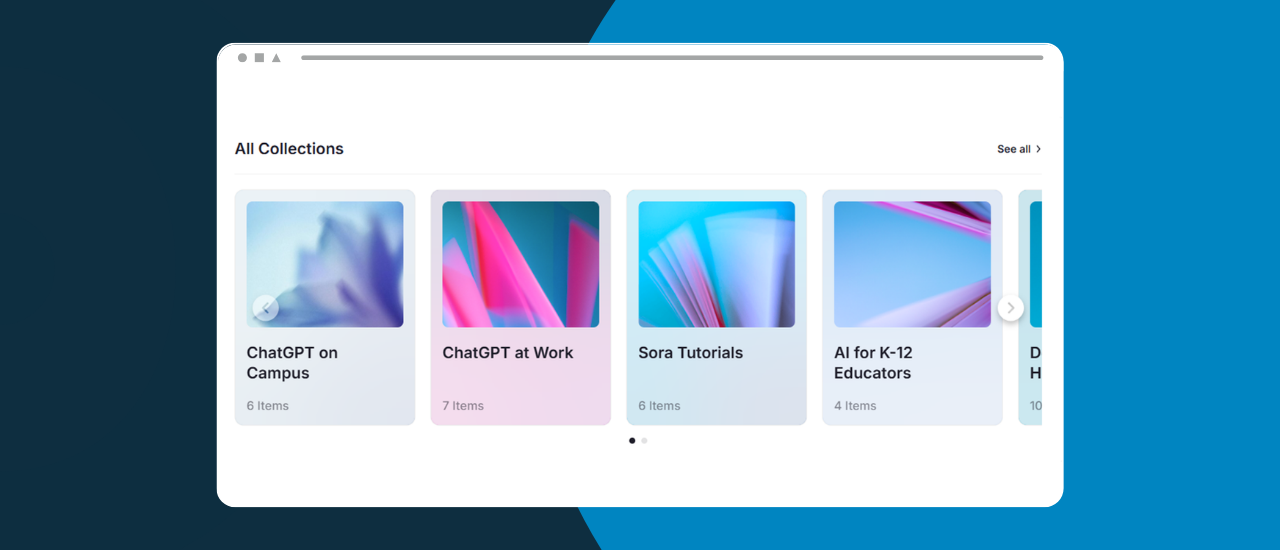The width and height of the screenshot is (1280, 550).
Task: Click the Sora Tutorials title
Action: coord(691,353)
